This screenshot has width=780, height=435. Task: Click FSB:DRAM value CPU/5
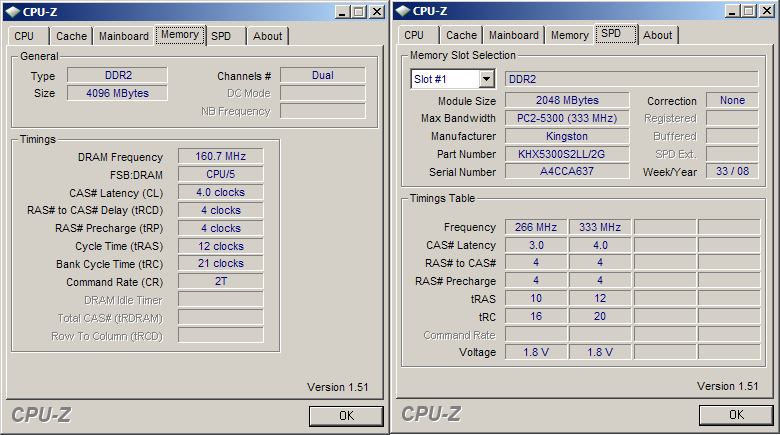[x=220, y=174]
